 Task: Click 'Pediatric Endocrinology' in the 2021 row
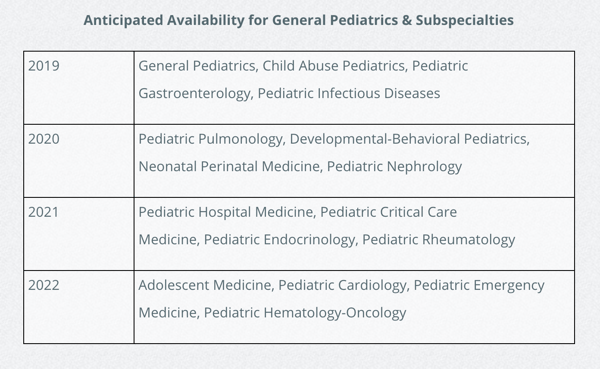click(279, 240)
